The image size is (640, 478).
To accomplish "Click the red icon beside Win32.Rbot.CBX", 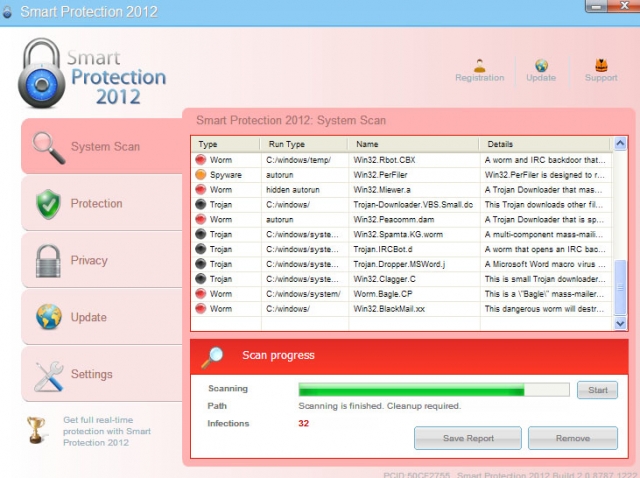I will pyautogui.click(x=200, y=160).
